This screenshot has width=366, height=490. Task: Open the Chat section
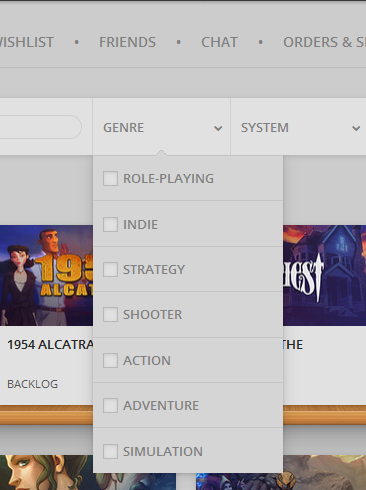click(x=219, y=42)
